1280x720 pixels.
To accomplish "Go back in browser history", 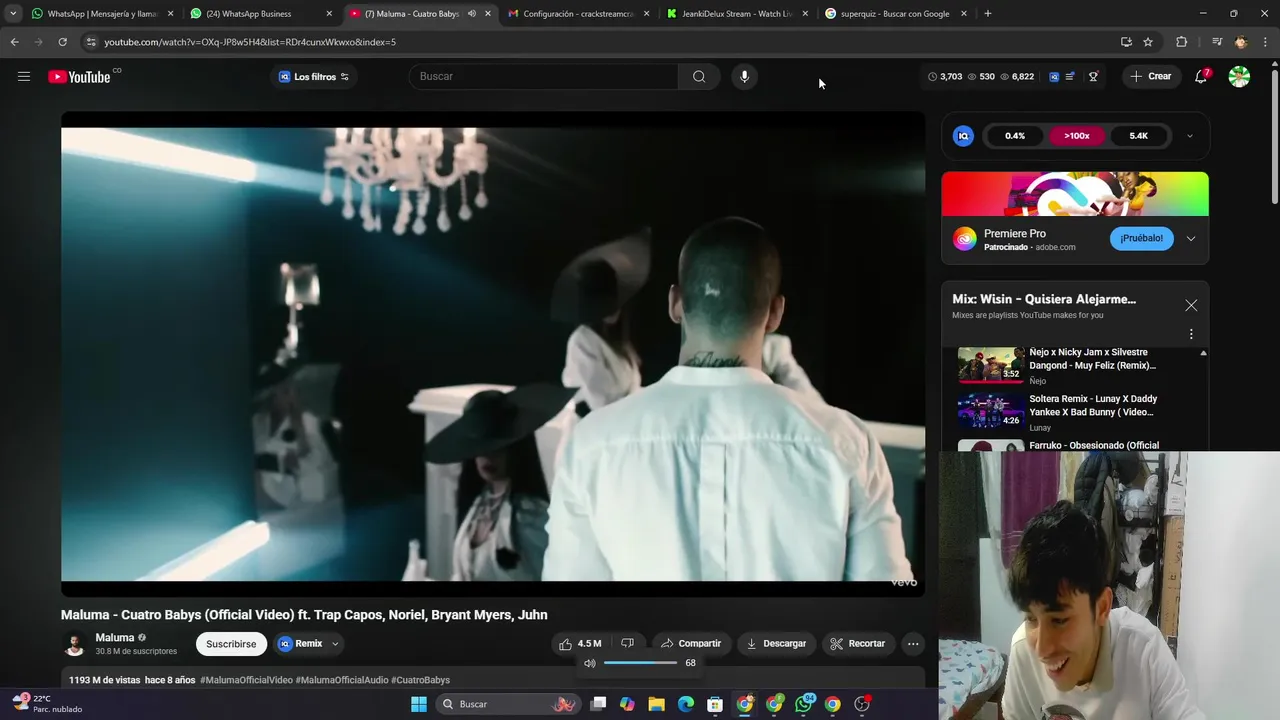I will point(14,42).
